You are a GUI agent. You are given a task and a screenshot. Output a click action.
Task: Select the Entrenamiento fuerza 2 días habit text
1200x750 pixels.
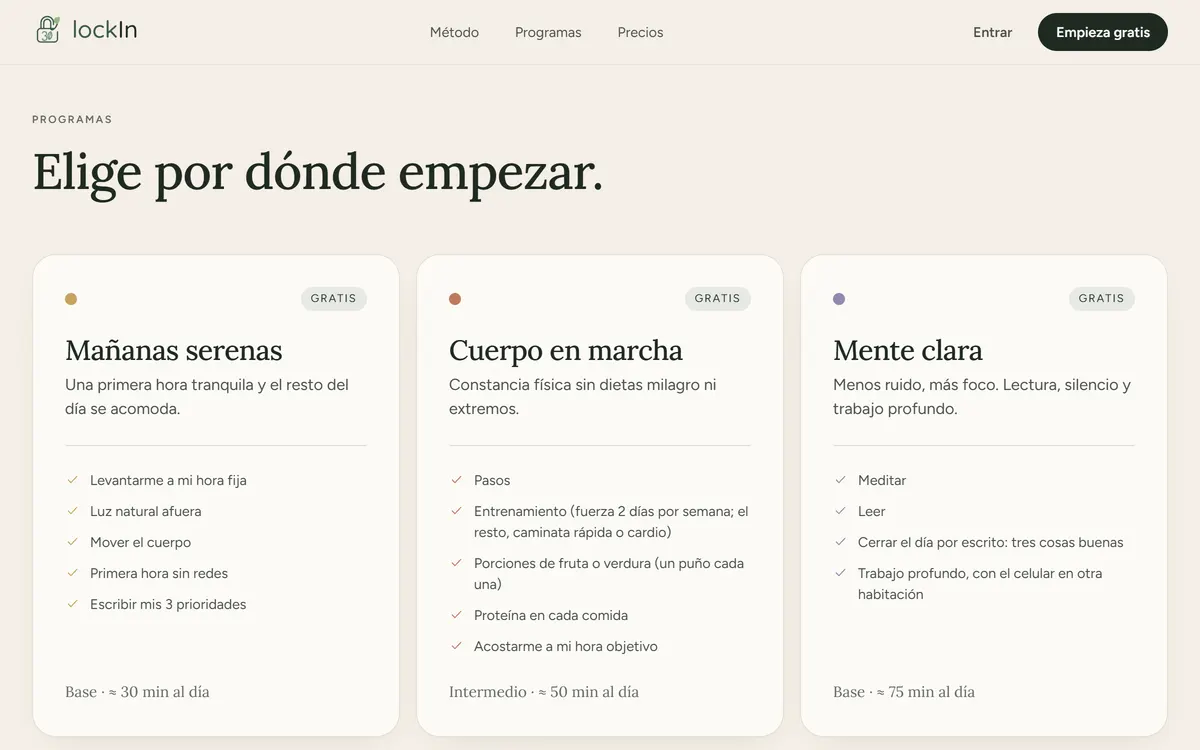(612, 522)
